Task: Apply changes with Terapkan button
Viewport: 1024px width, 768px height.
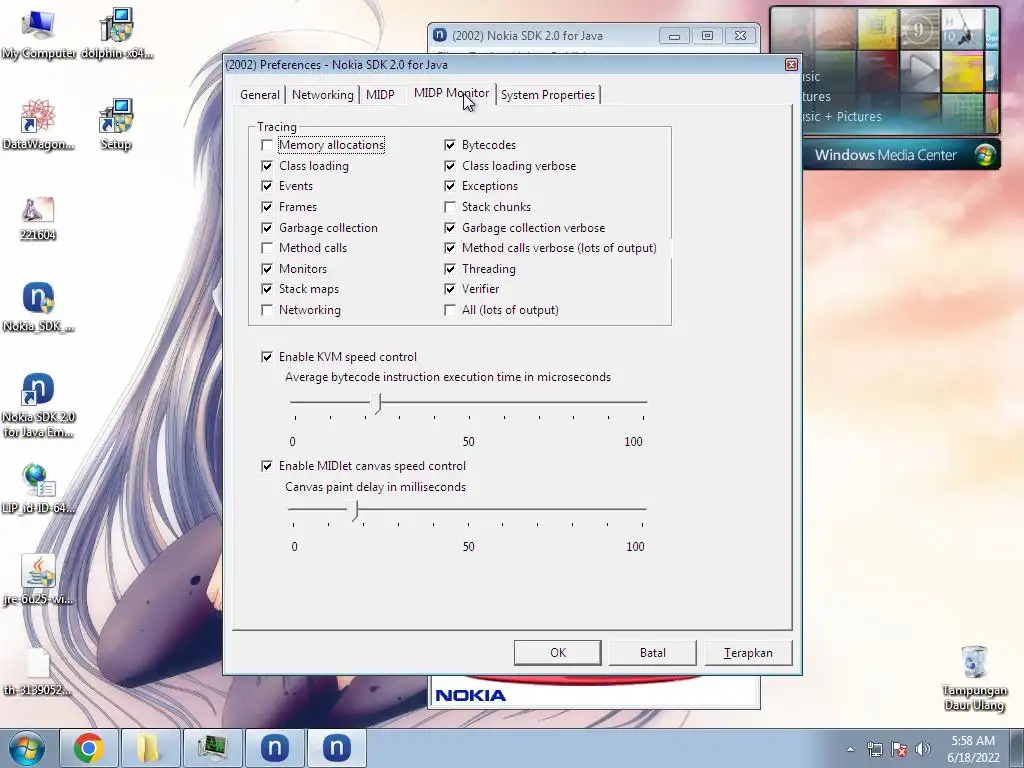Action: click(748, 653)
